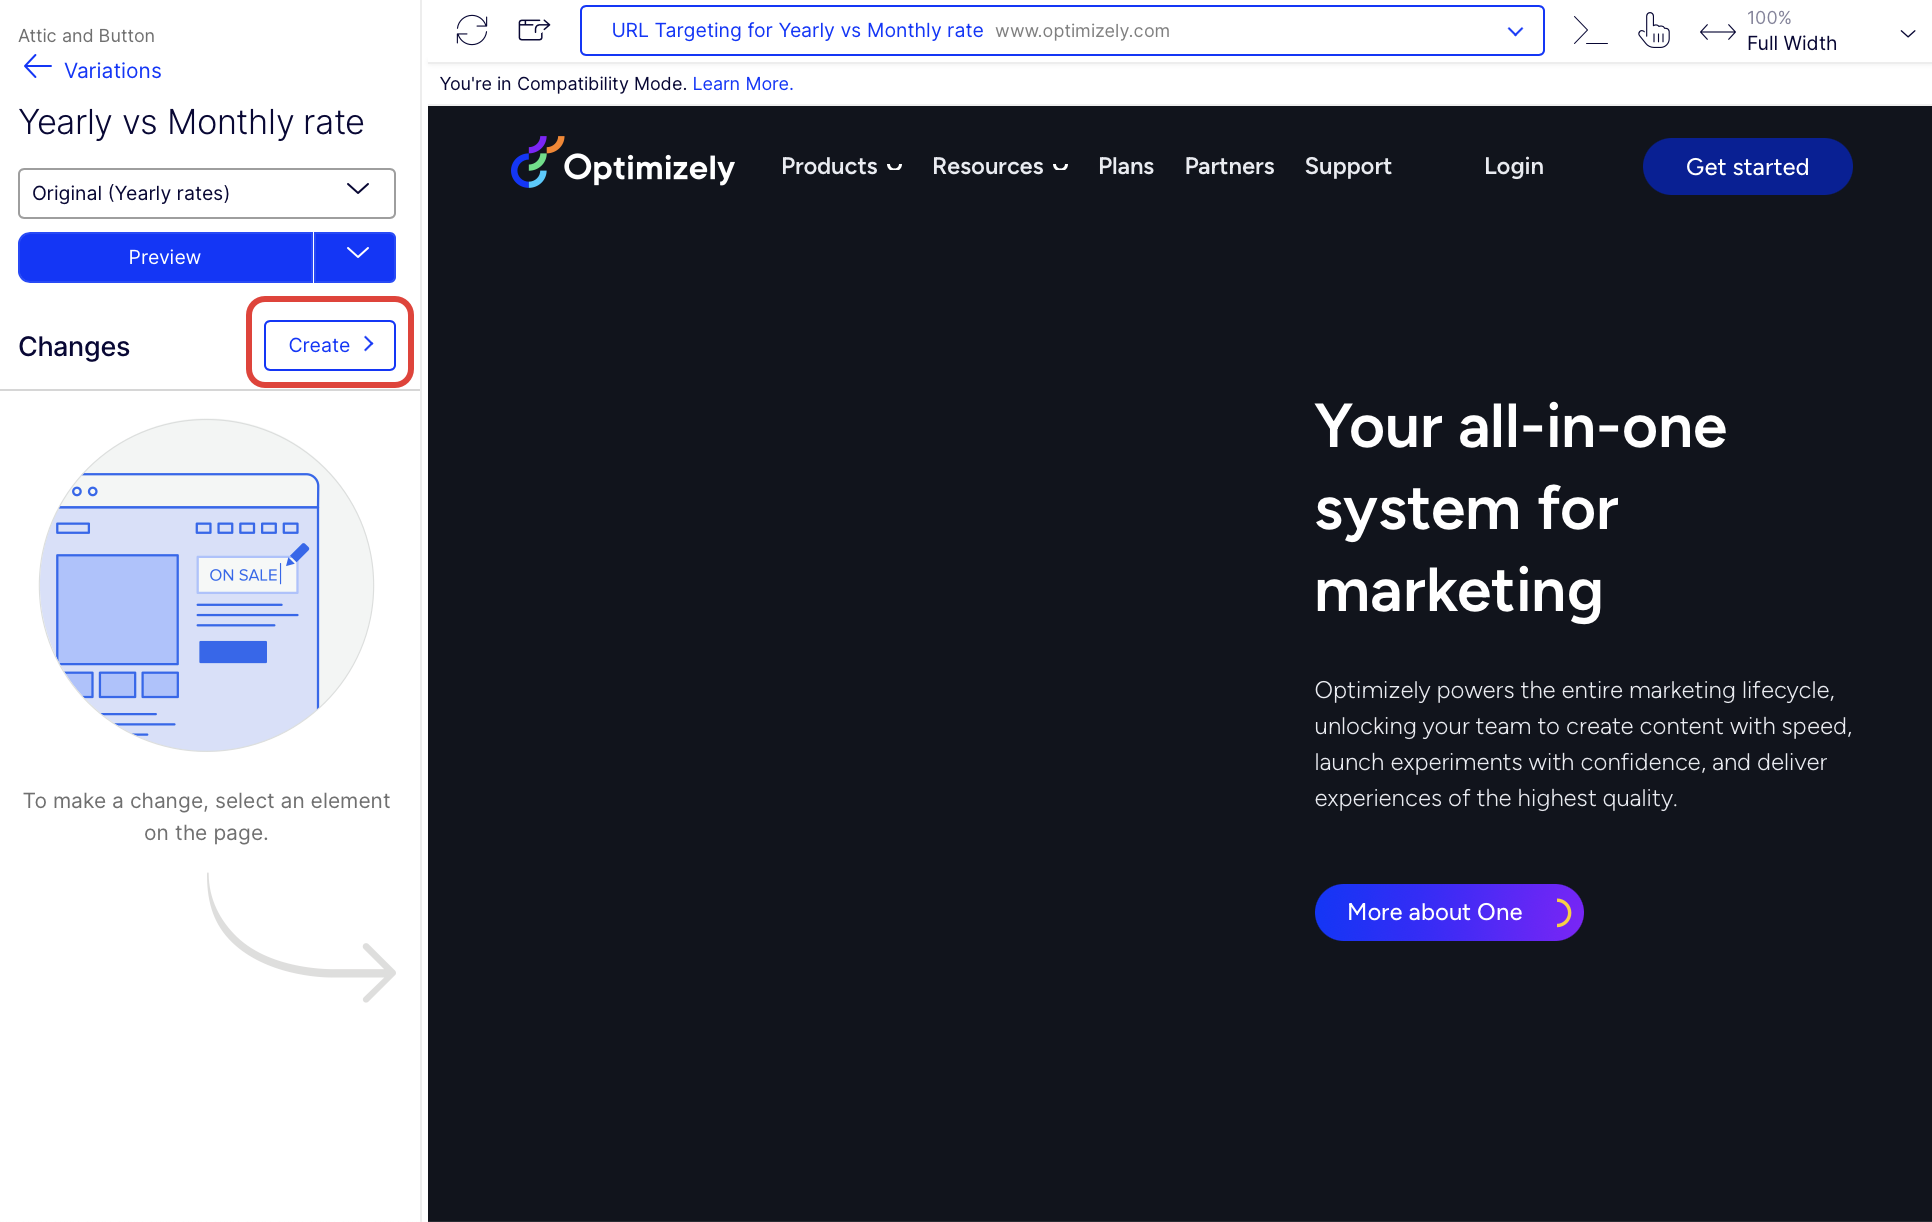Open the custom code console icon
1932x1222 pixels.
(x=1589, y=30)
